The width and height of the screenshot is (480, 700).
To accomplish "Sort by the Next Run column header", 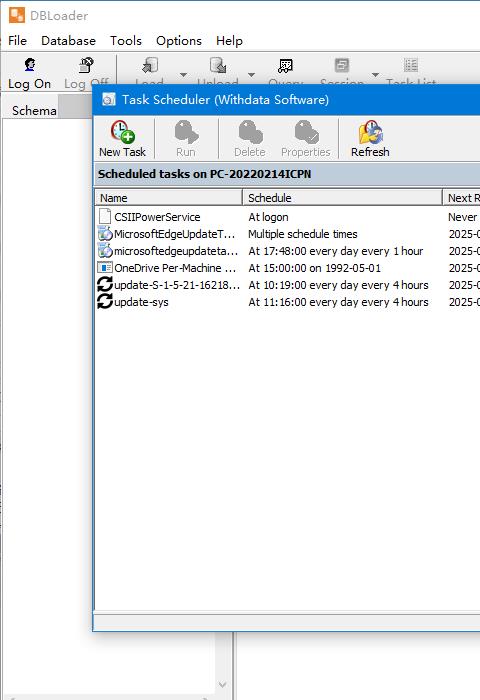I will [x=461, y=198].
